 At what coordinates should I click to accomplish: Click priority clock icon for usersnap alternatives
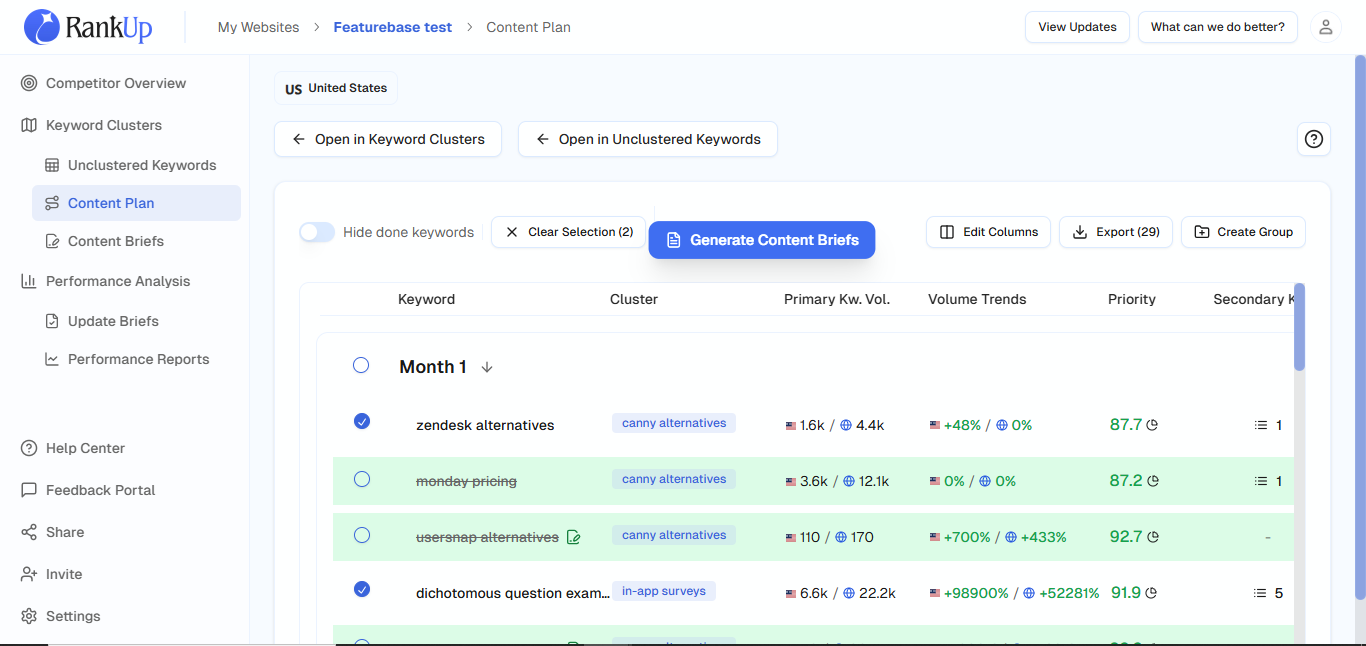(x=1152, y=537)
